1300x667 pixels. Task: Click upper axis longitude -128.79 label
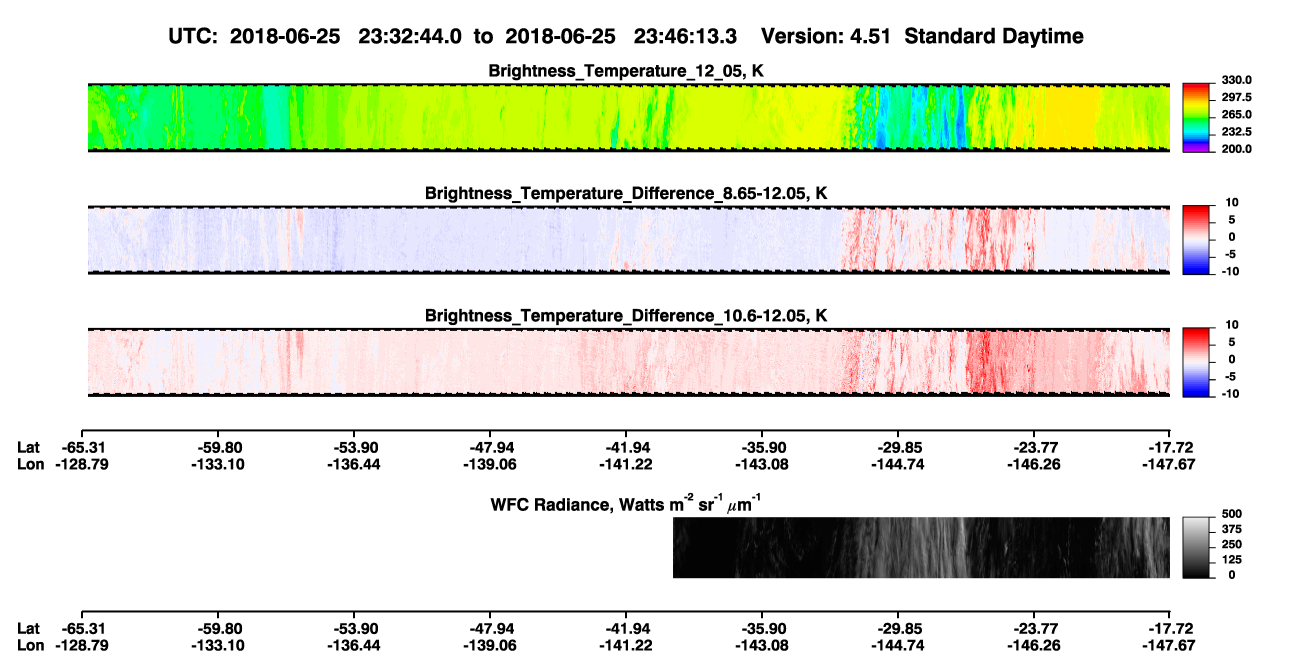pos(82,464)
